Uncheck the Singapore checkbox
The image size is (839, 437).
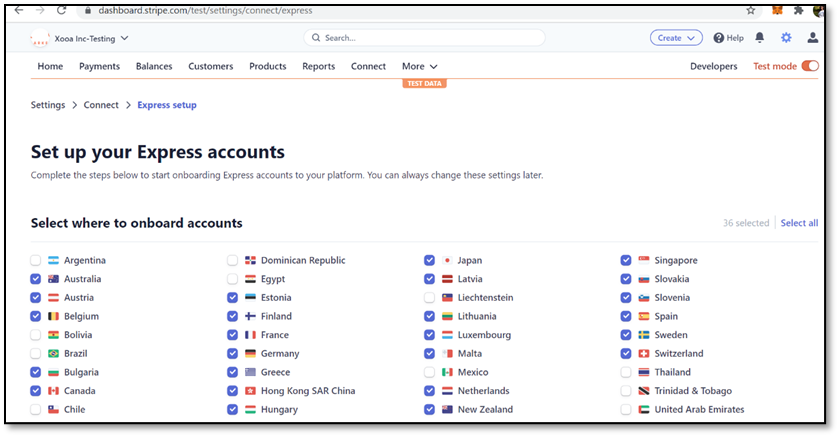(626, 260)
